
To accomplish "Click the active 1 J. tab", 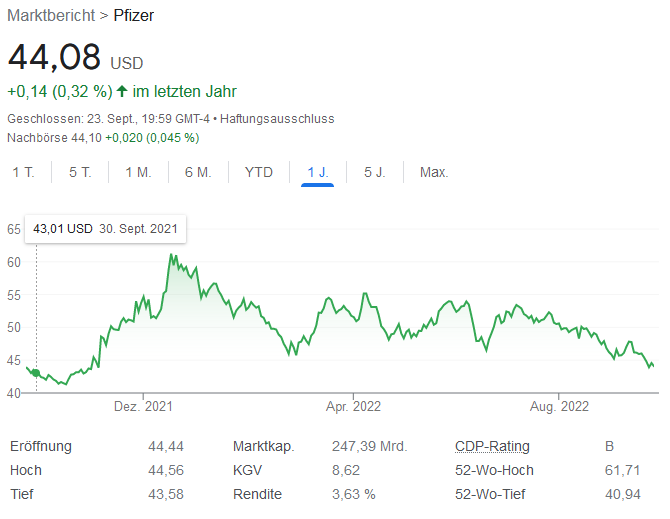I will click(x=317, y=172).
